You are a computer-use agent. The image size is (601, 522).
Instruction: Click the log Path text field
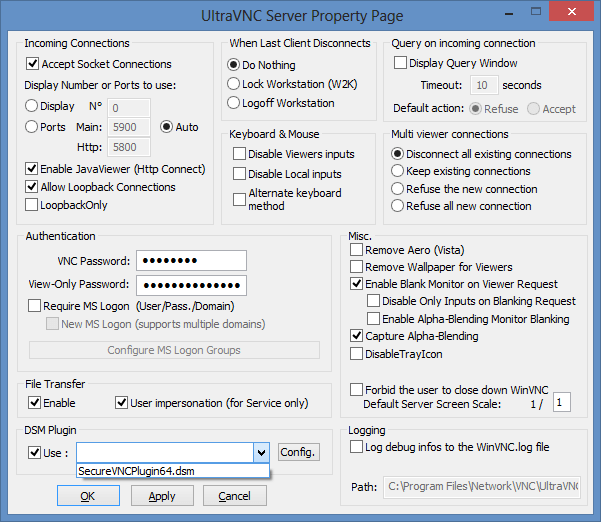tap(482, 487)
